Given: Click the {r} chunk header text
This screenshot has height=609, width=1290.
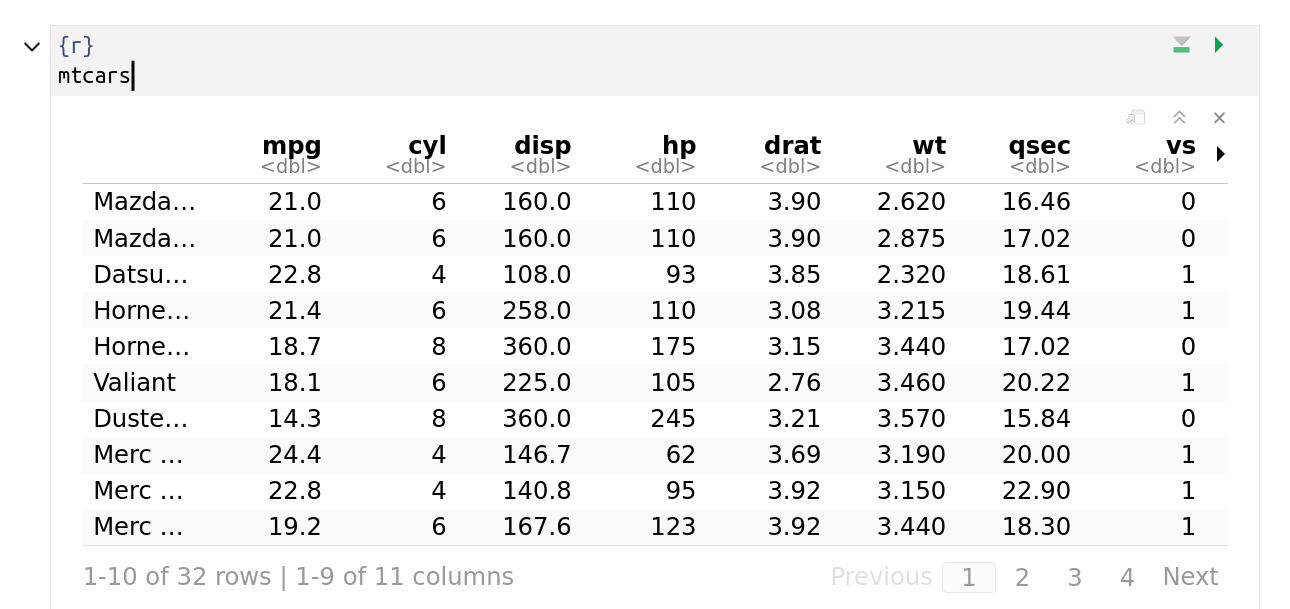Looking at the screenshot, I should 76,46.
